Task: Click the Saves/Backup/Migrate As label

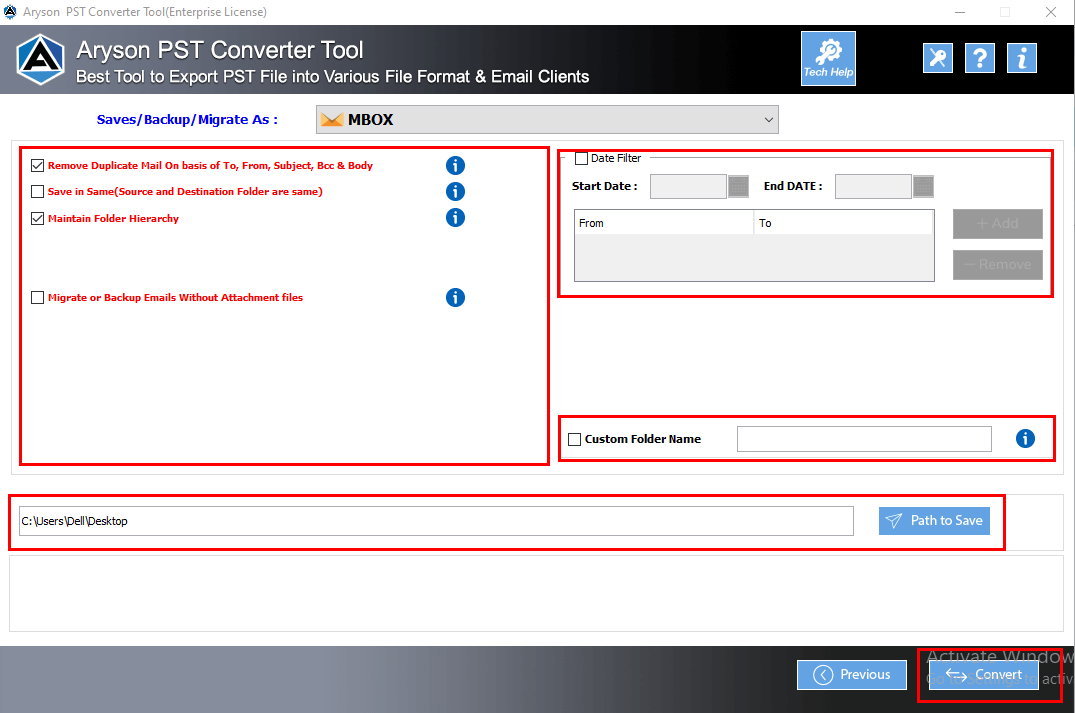Action: tap(187, 119)
